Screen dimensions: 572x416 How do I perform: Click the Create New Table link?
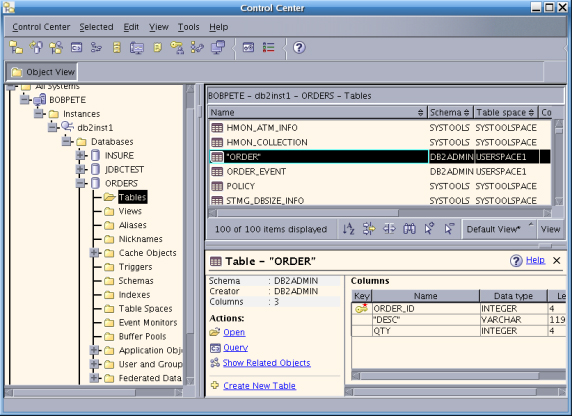[259, 386]
